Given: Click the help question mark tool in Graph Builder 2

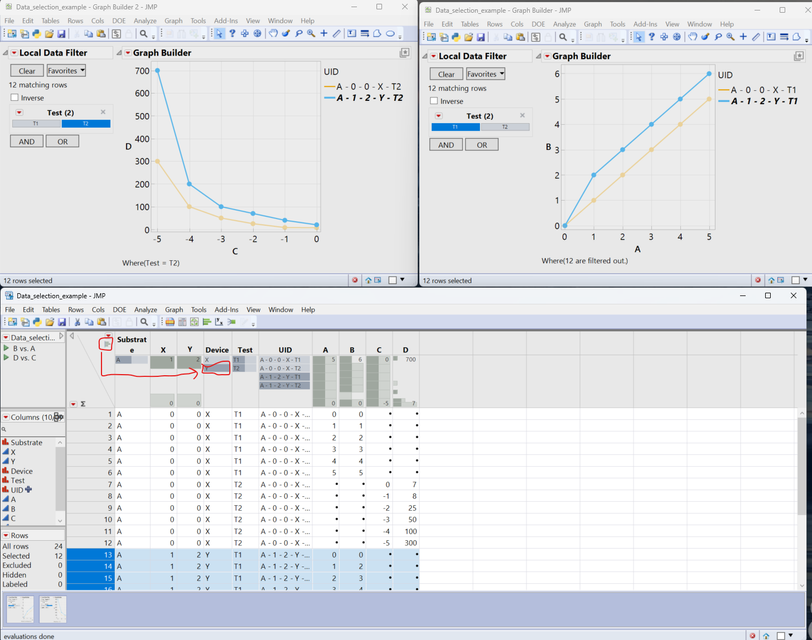Looking at the screenshot, I should (x=232, y=33).
